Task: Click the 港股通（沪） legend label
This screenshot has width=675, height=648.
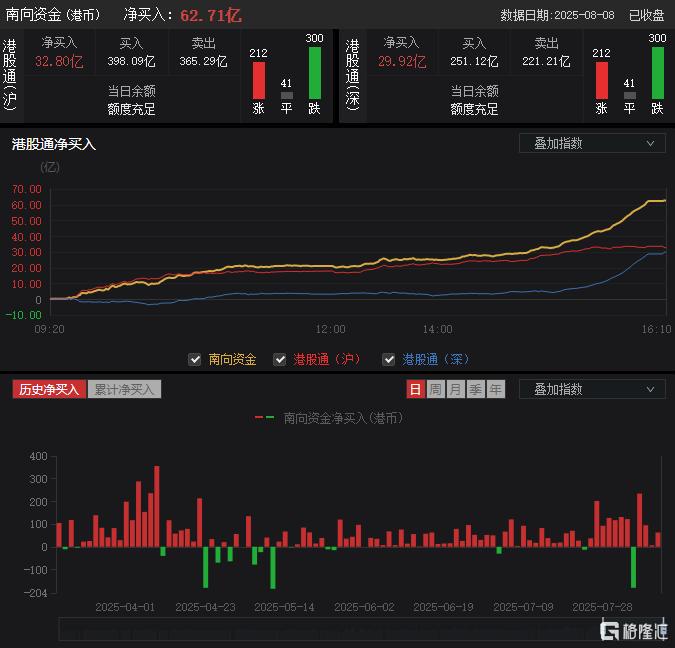Action: click(327, 359)
